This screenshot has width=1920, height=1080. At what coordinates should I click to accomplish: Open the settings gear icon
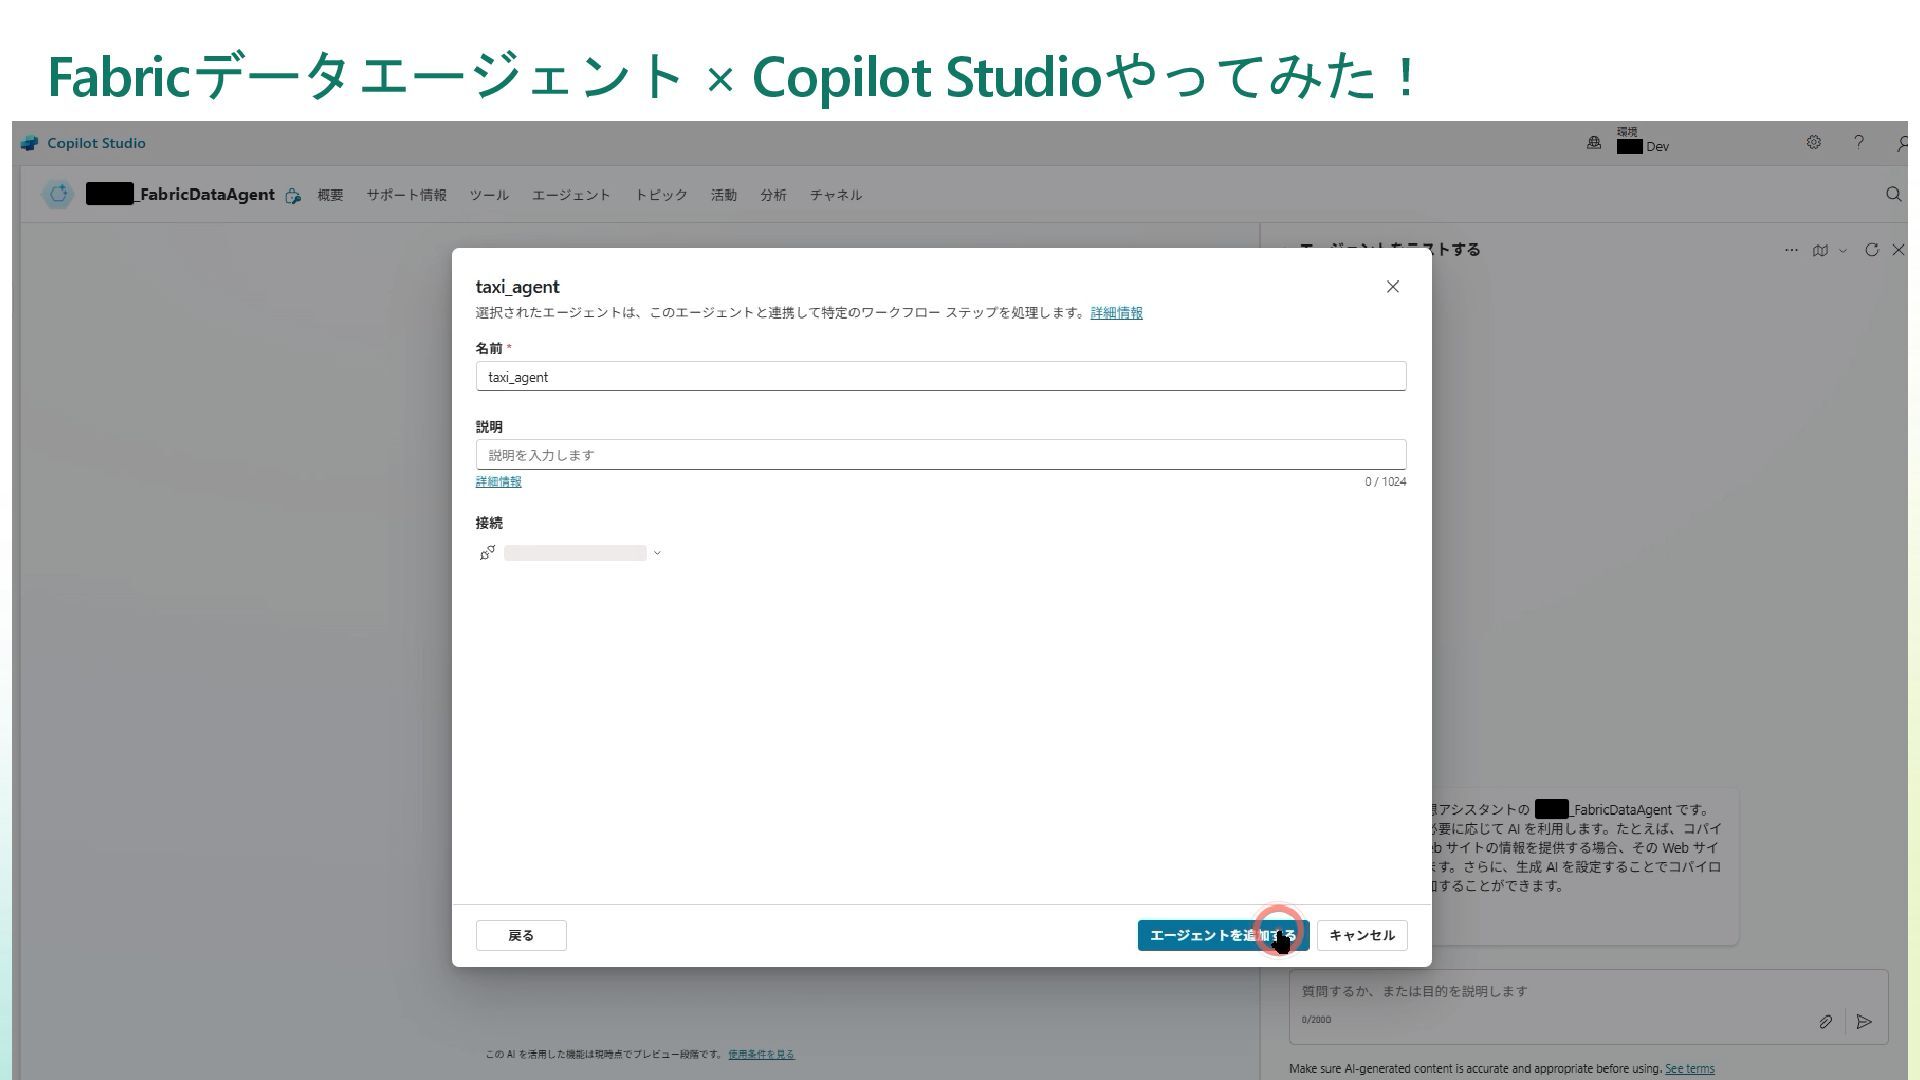coord(1813,142)
